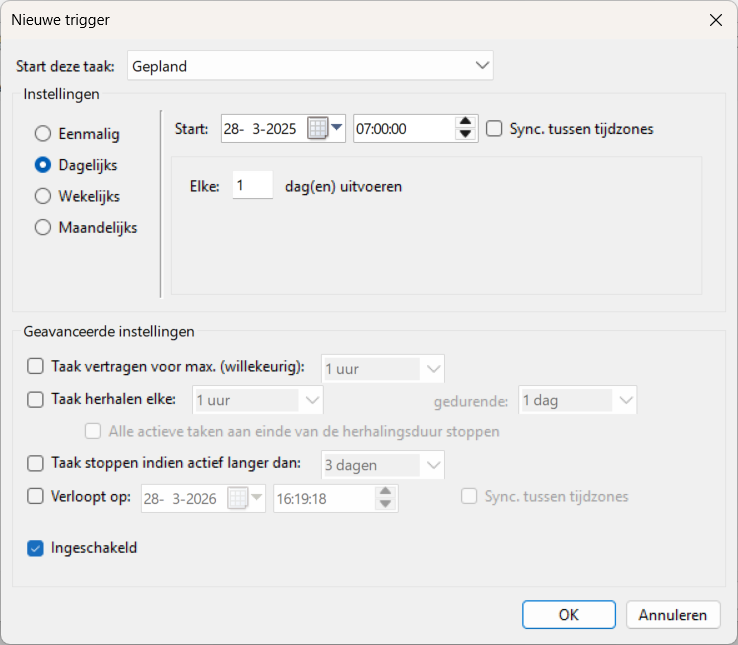Image resolution: width=738 pixels, height=645 pixels.
Task: Enable Taak vertragen voor max. checkbox
Action: click(36, 367)
